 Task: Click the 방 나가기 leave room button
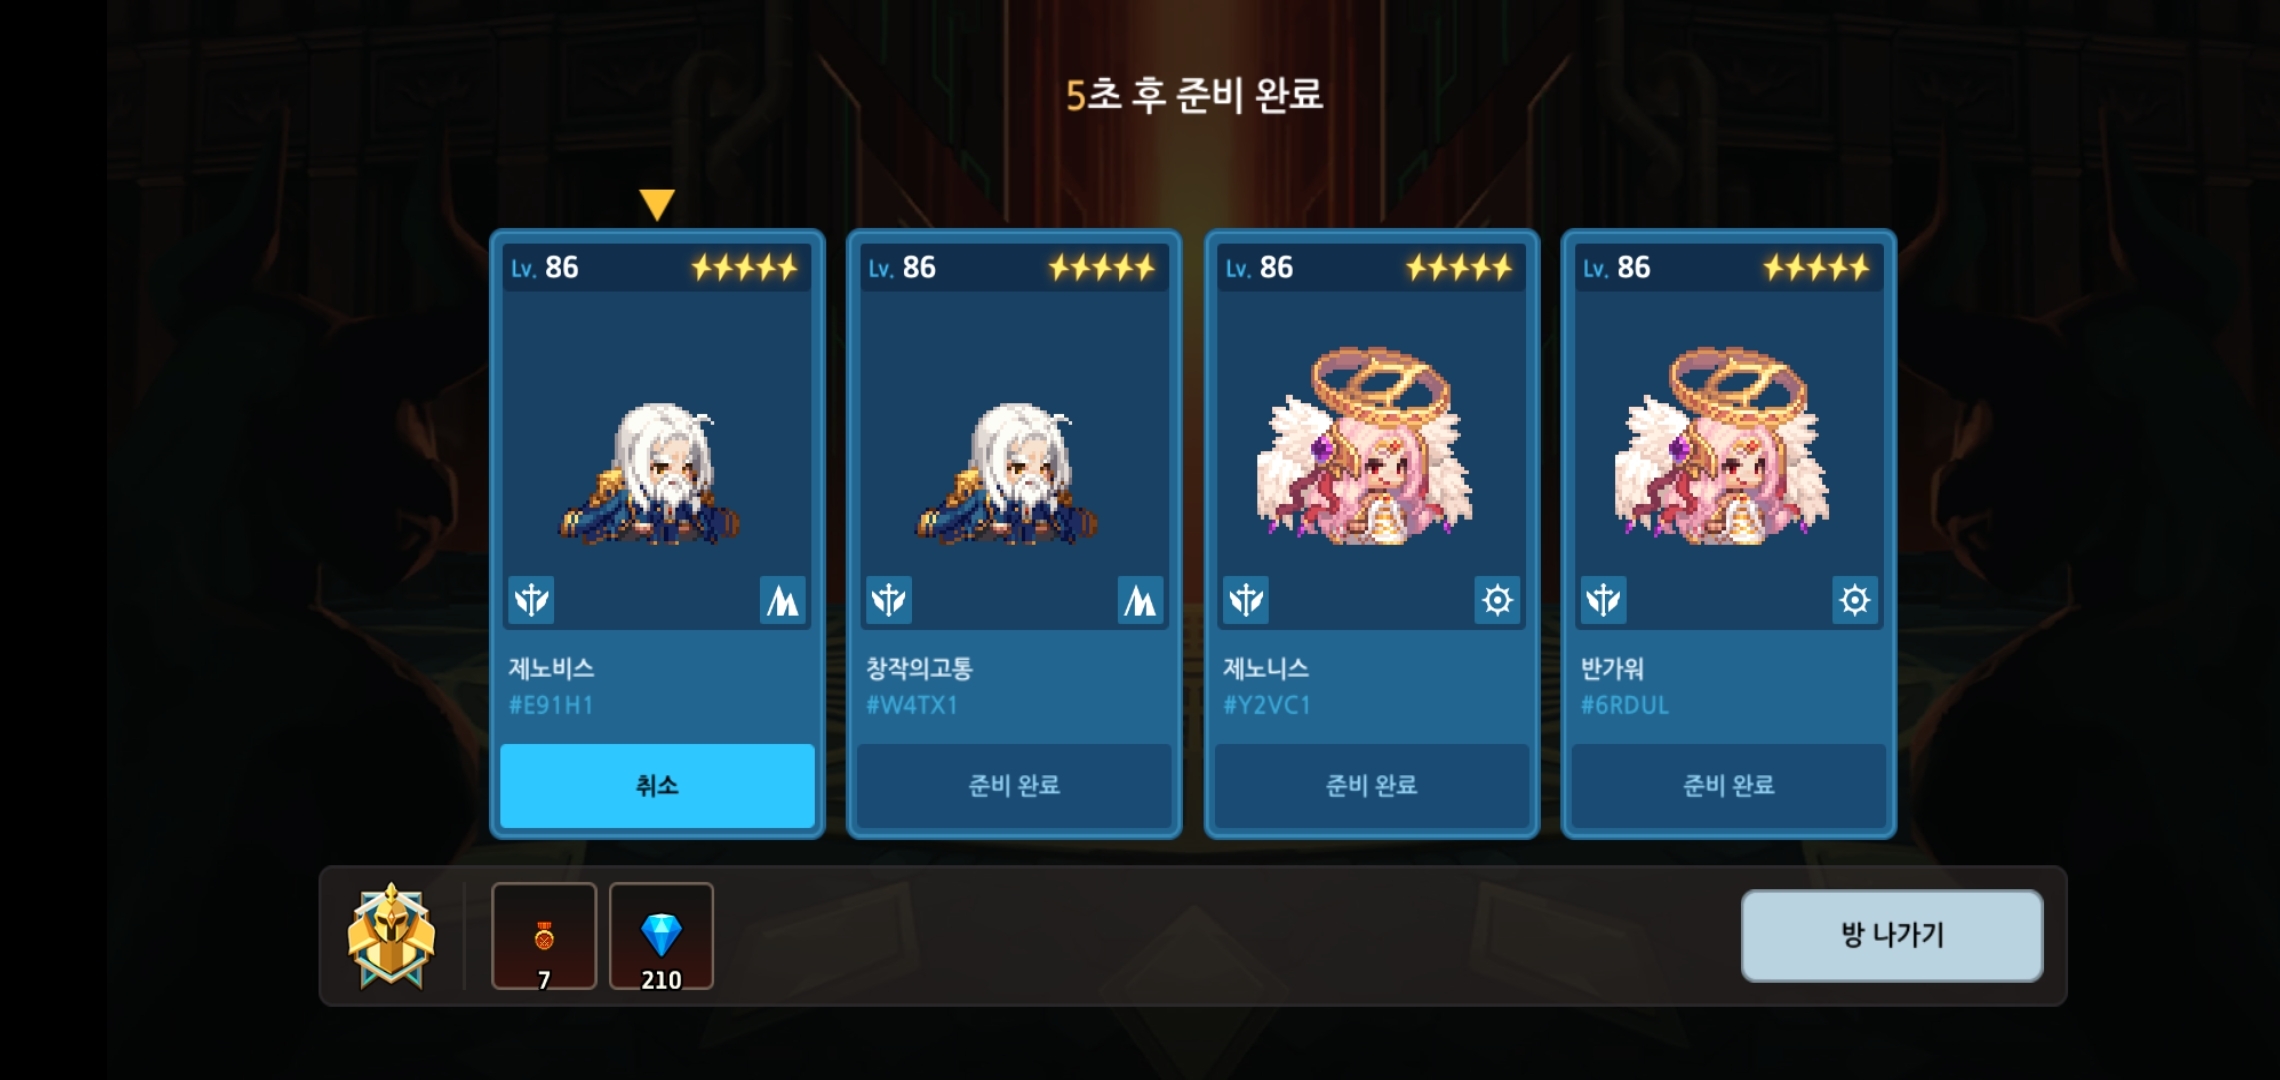pyautogui.click(x=1892, y=935)
